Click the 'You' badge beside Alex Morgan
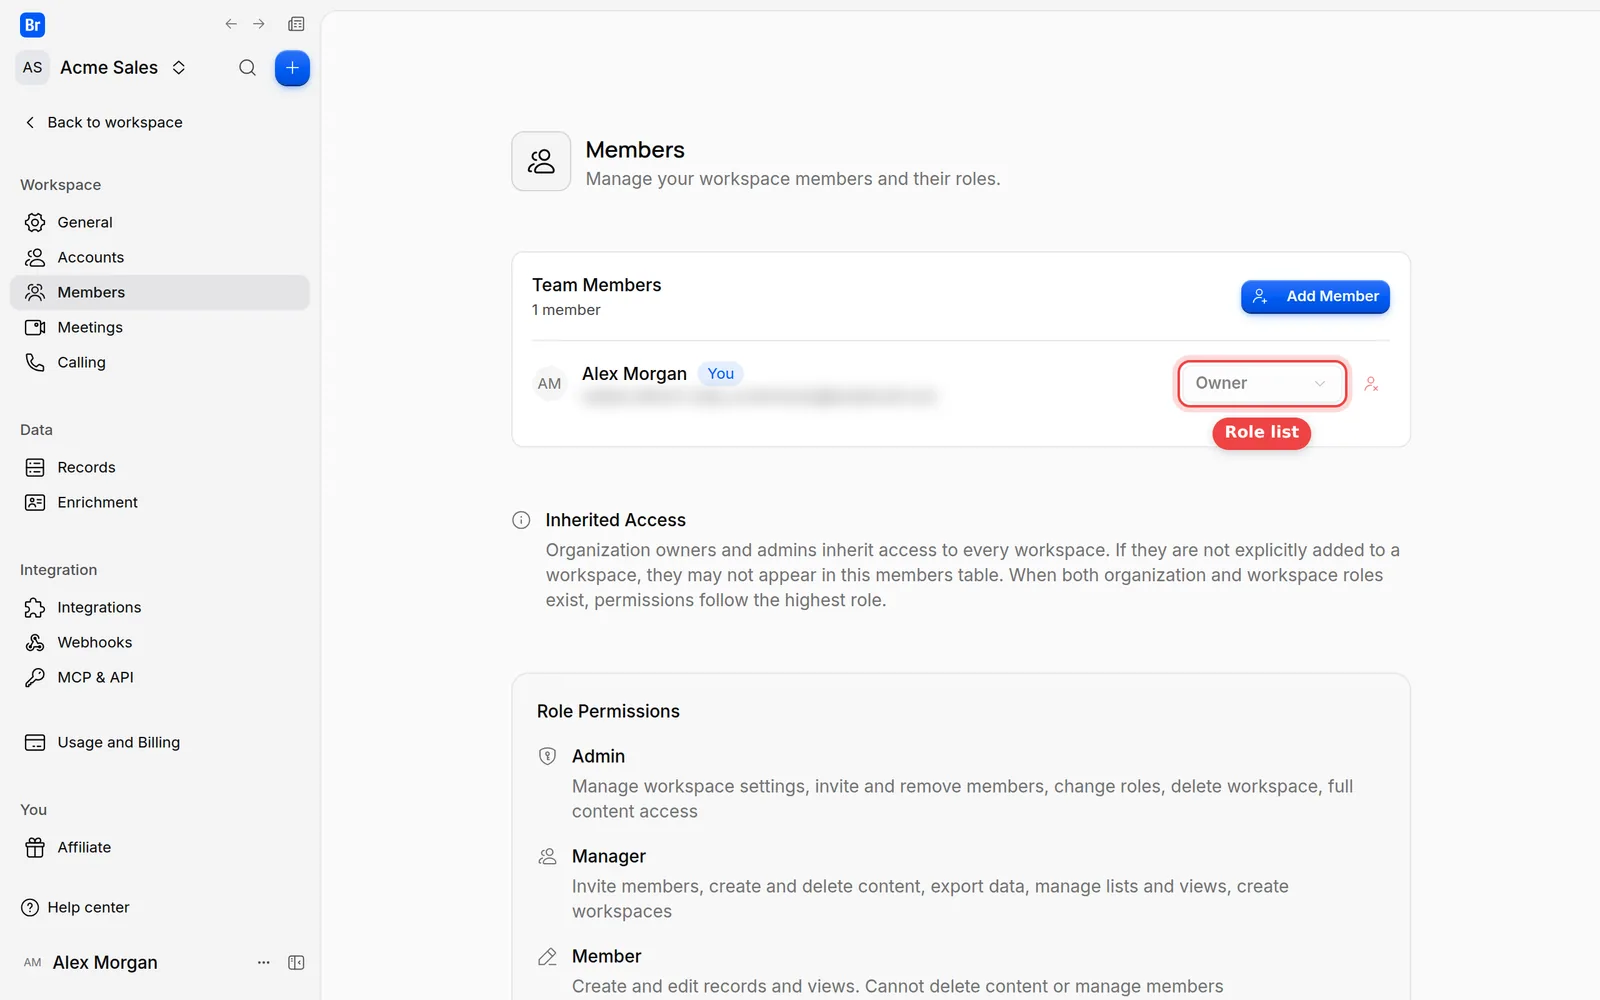This screenshot has width=1600, height=1000. [x=720, y=374]
